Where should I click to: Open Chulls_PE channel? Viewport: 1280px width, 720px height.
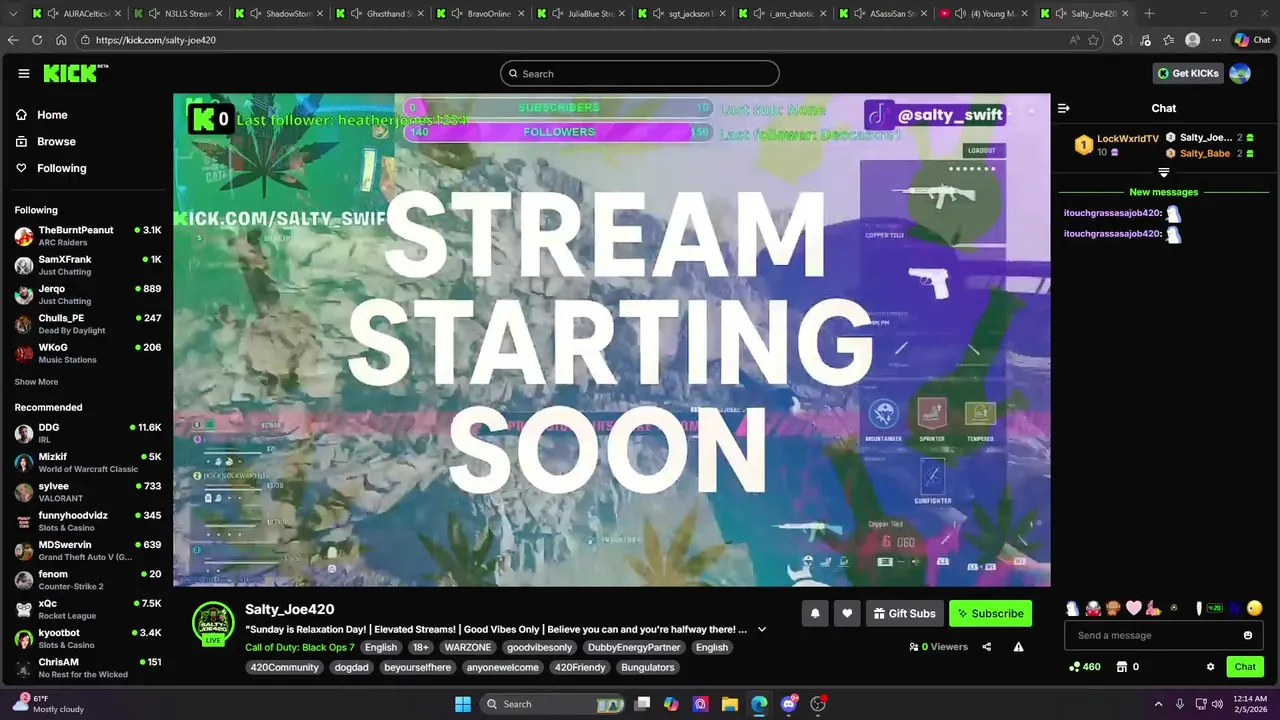pos(88,324)
